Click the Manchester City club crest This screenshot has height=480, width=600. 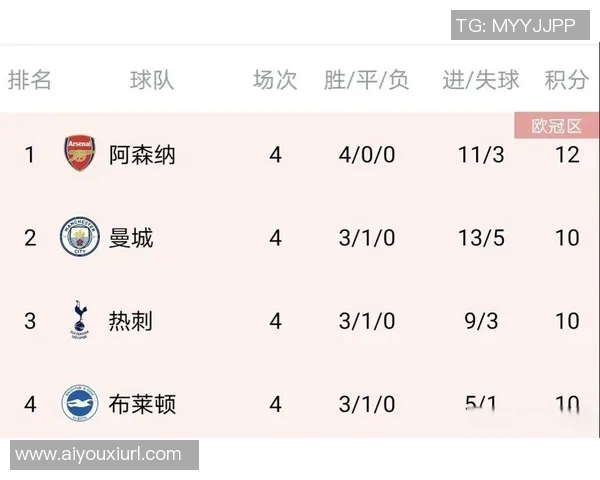point(79,237)
